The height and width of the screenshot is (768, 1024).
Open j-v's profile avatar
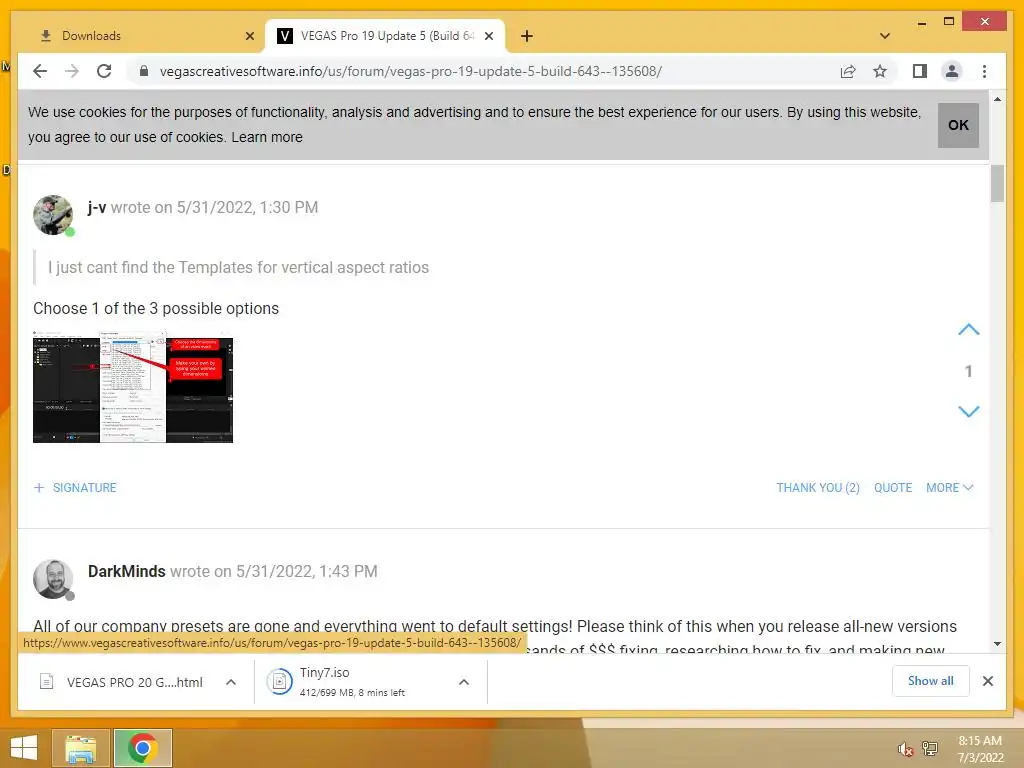pos(53,215)
